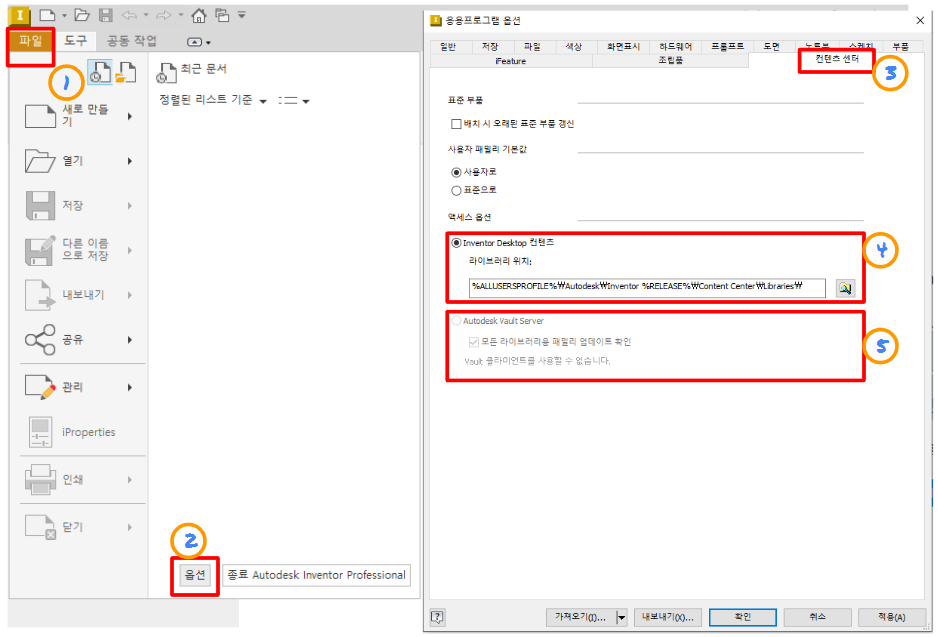Viewport: 938px width, 637px height.
Task: Select the 표준으로 radio button
Action: (x=456, y=190)
